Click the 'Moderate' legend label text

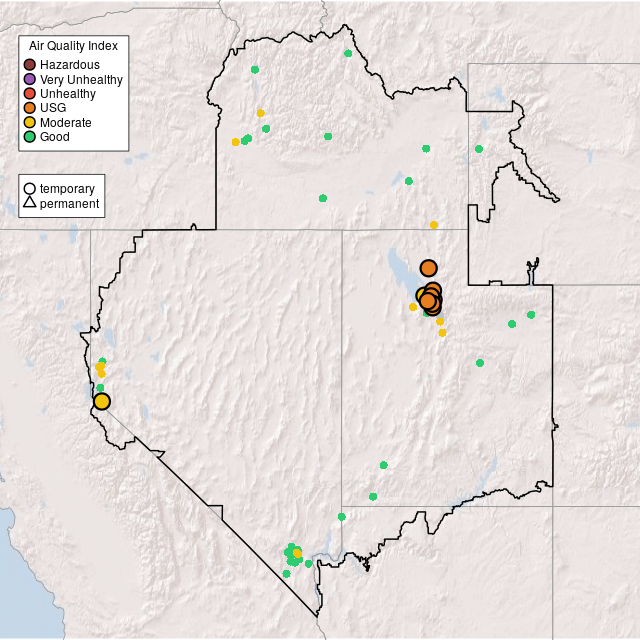[66, 123]
